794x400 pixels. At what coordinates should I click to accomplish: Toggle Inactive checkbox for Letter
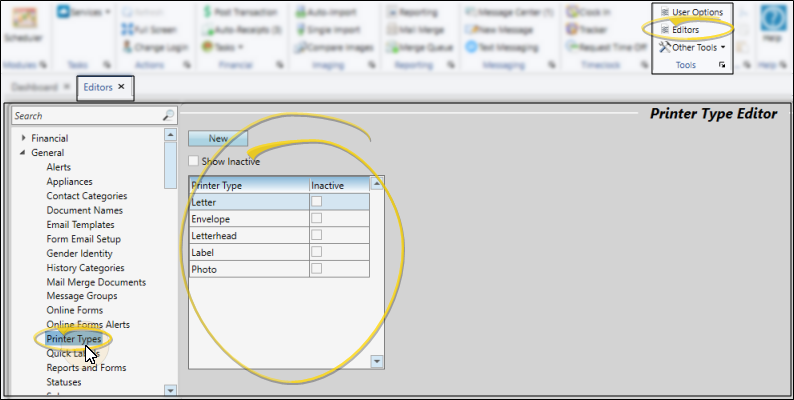click(317, 202)
